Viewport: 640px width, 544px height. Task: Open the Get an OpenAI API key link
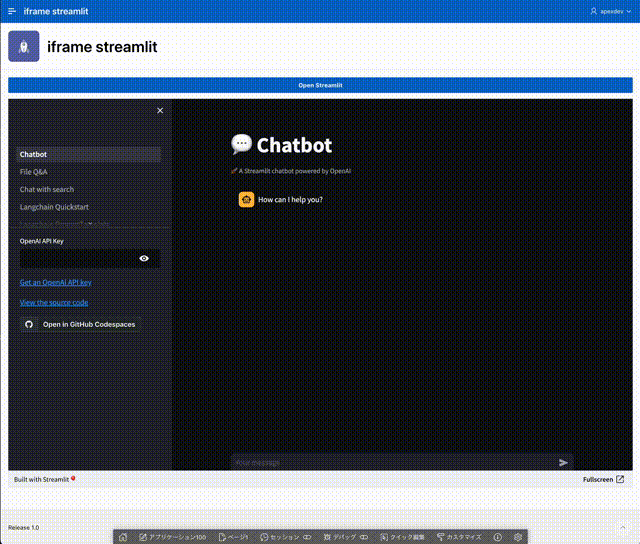tap(56, 282)
